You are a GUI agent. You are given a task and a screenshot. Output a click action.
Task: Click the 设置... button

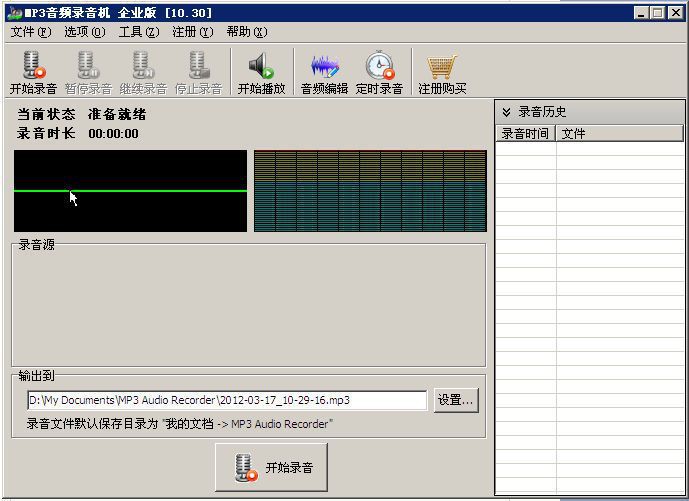point(456,400)
